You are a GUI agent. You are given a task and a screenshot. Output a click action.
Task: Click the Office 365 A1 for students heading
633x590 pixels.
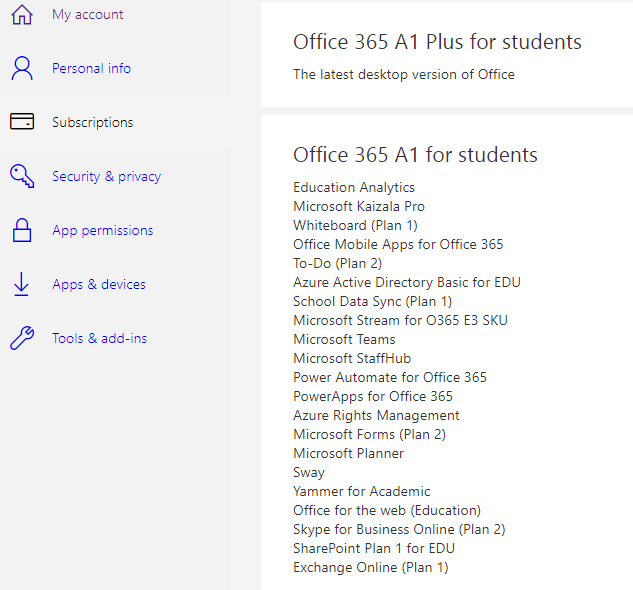(x=415, y=155)
